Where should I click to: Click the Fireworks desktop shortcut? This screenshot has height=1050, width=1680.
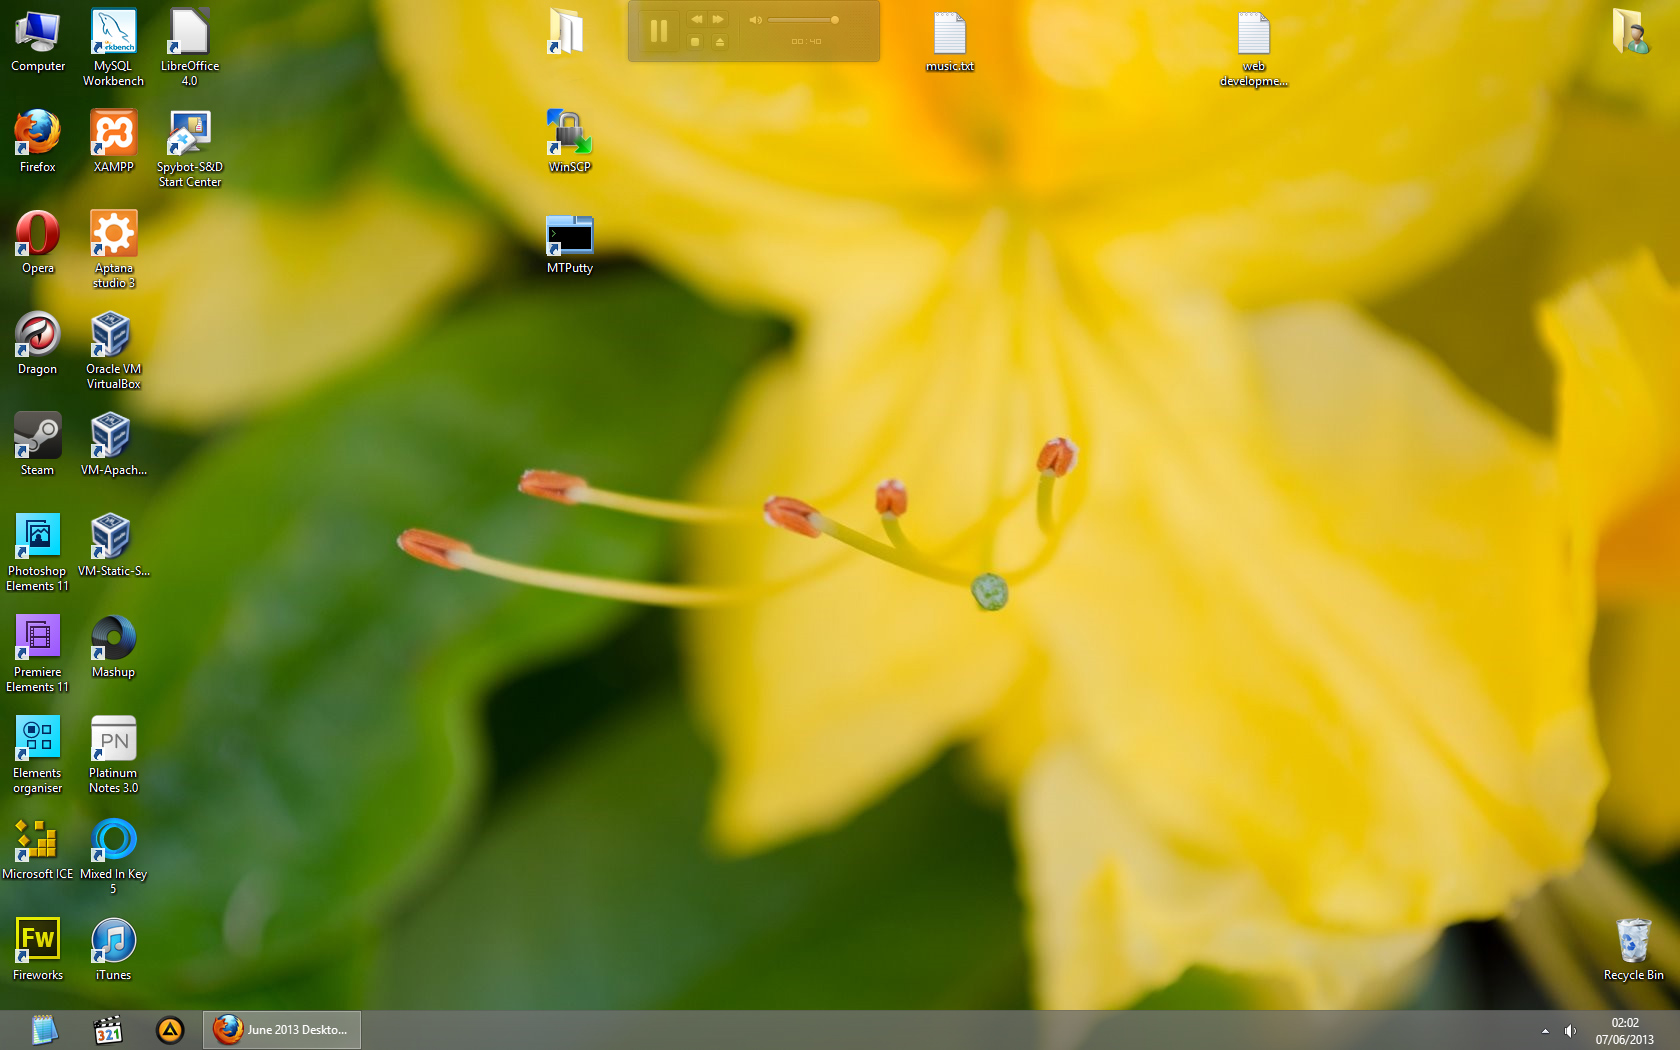tap(37, 942)
